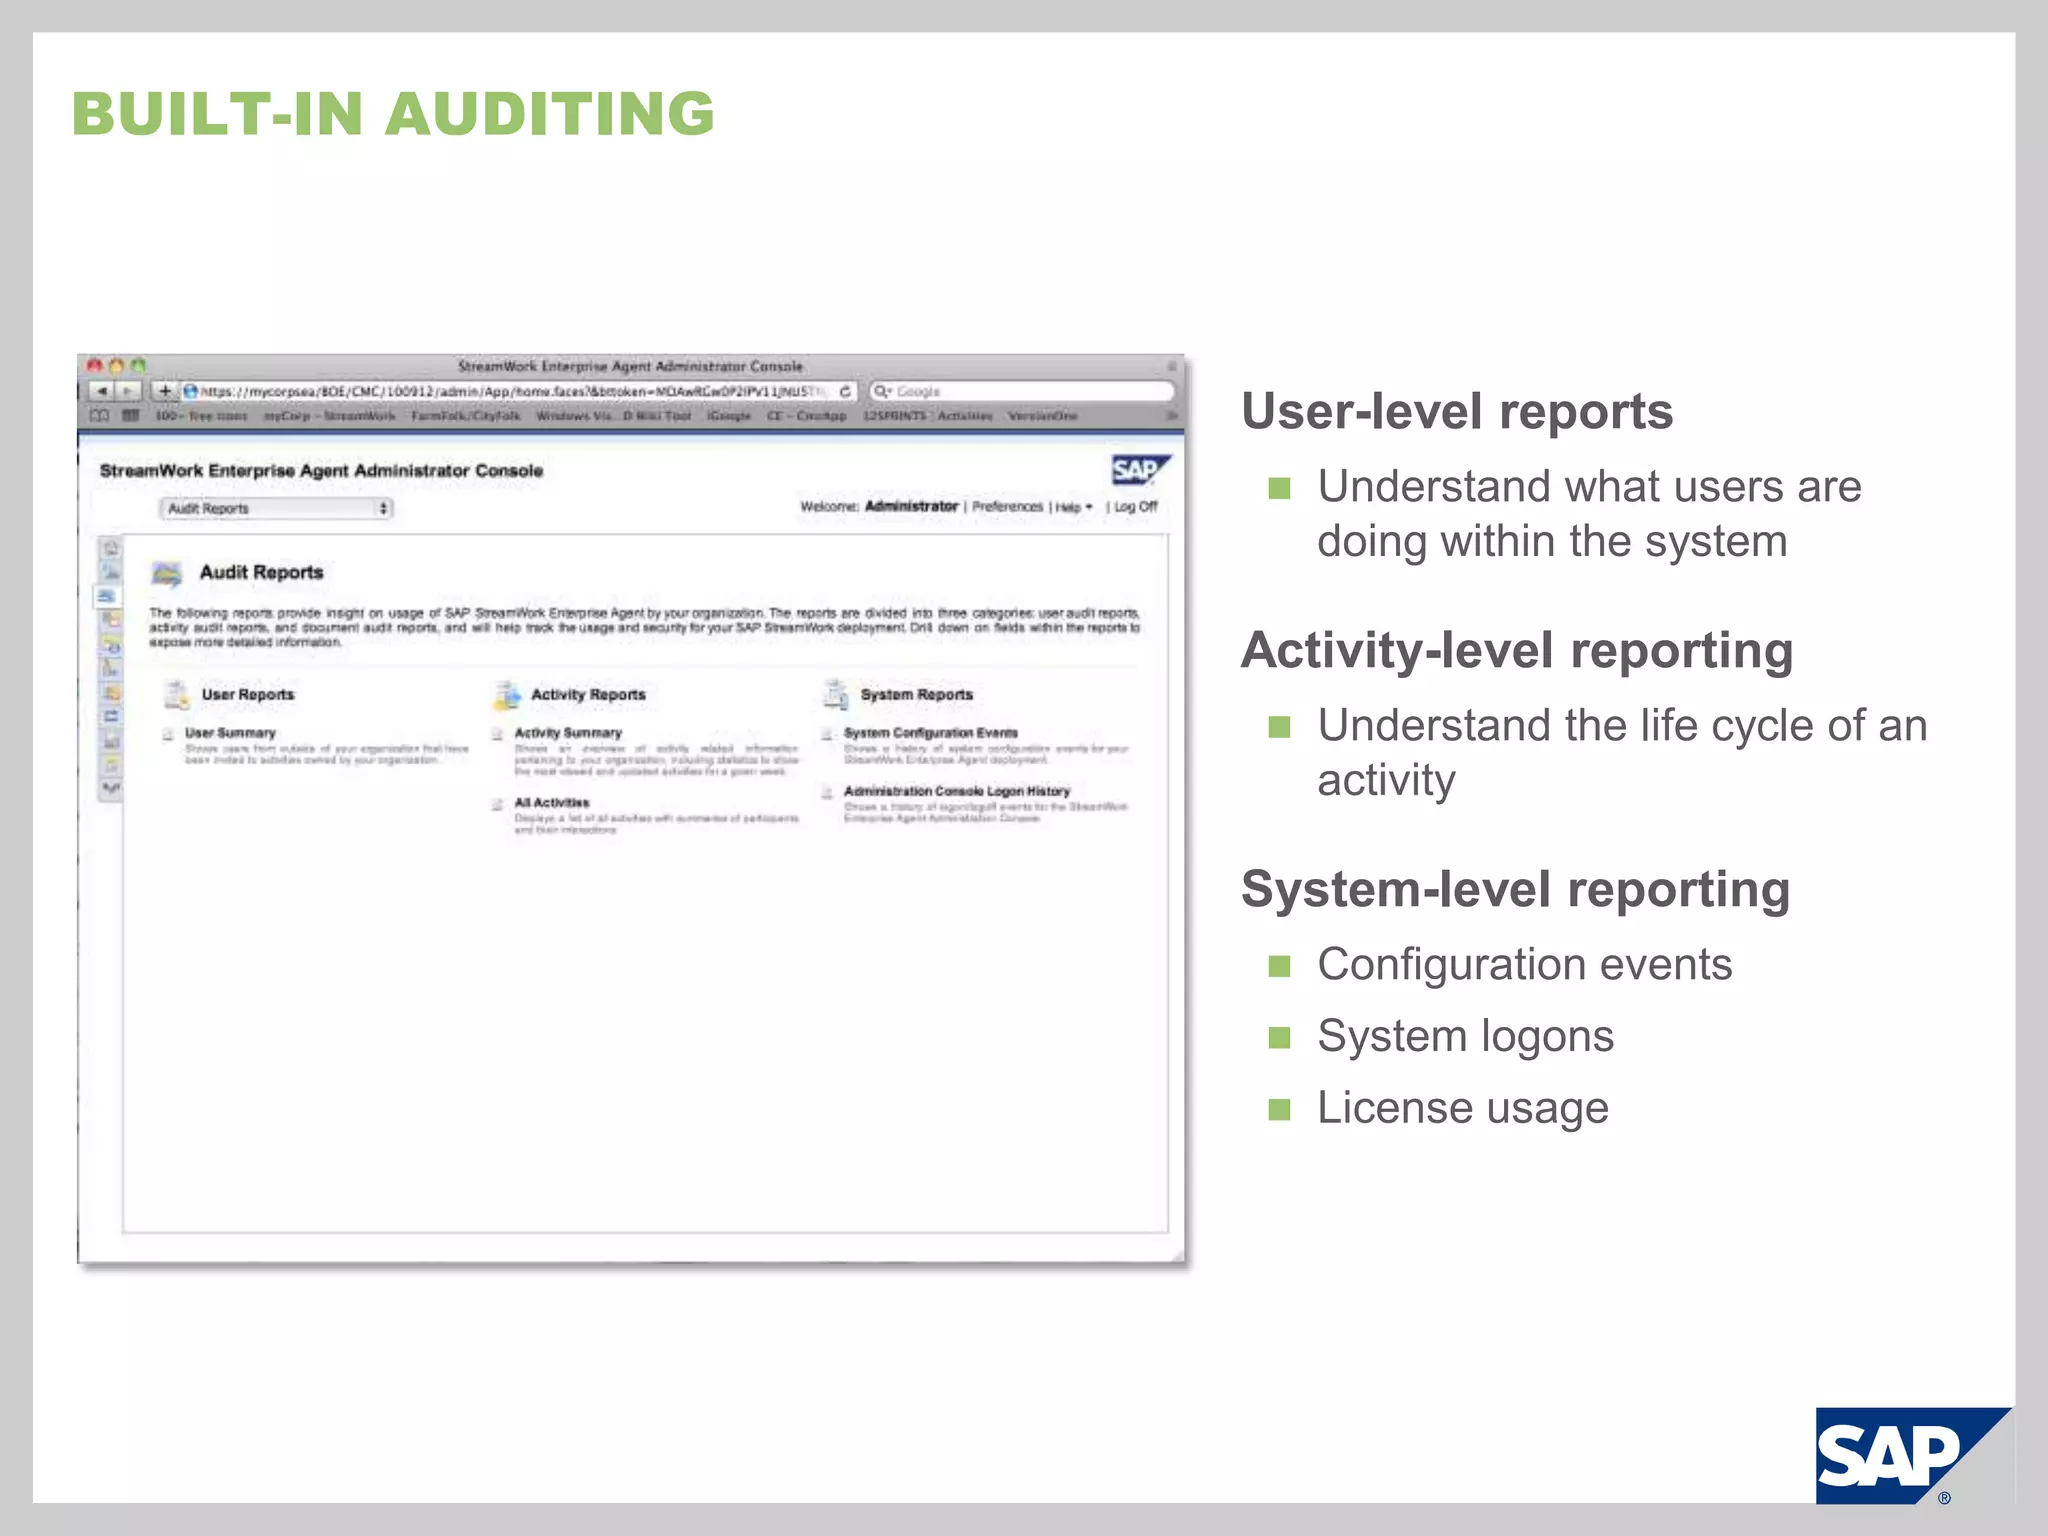Expand the Help dropdown menu
Viewport: 2048px width, 1536px height.
pyautogui.click(x=1074, y=507)
